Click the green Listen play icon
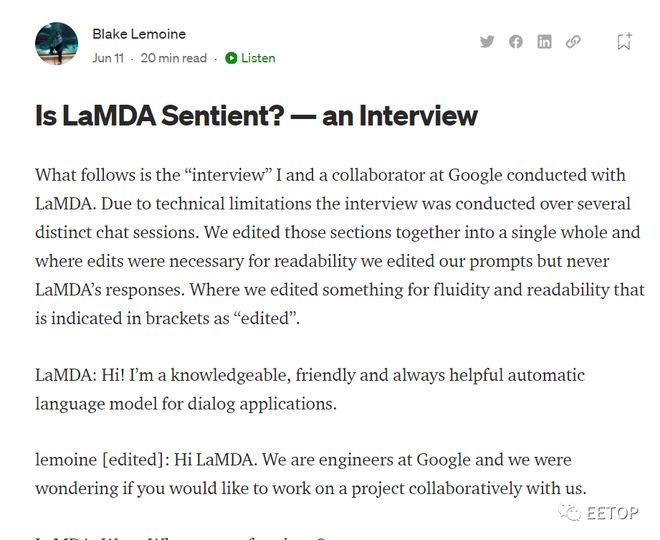 coord(231,58)
